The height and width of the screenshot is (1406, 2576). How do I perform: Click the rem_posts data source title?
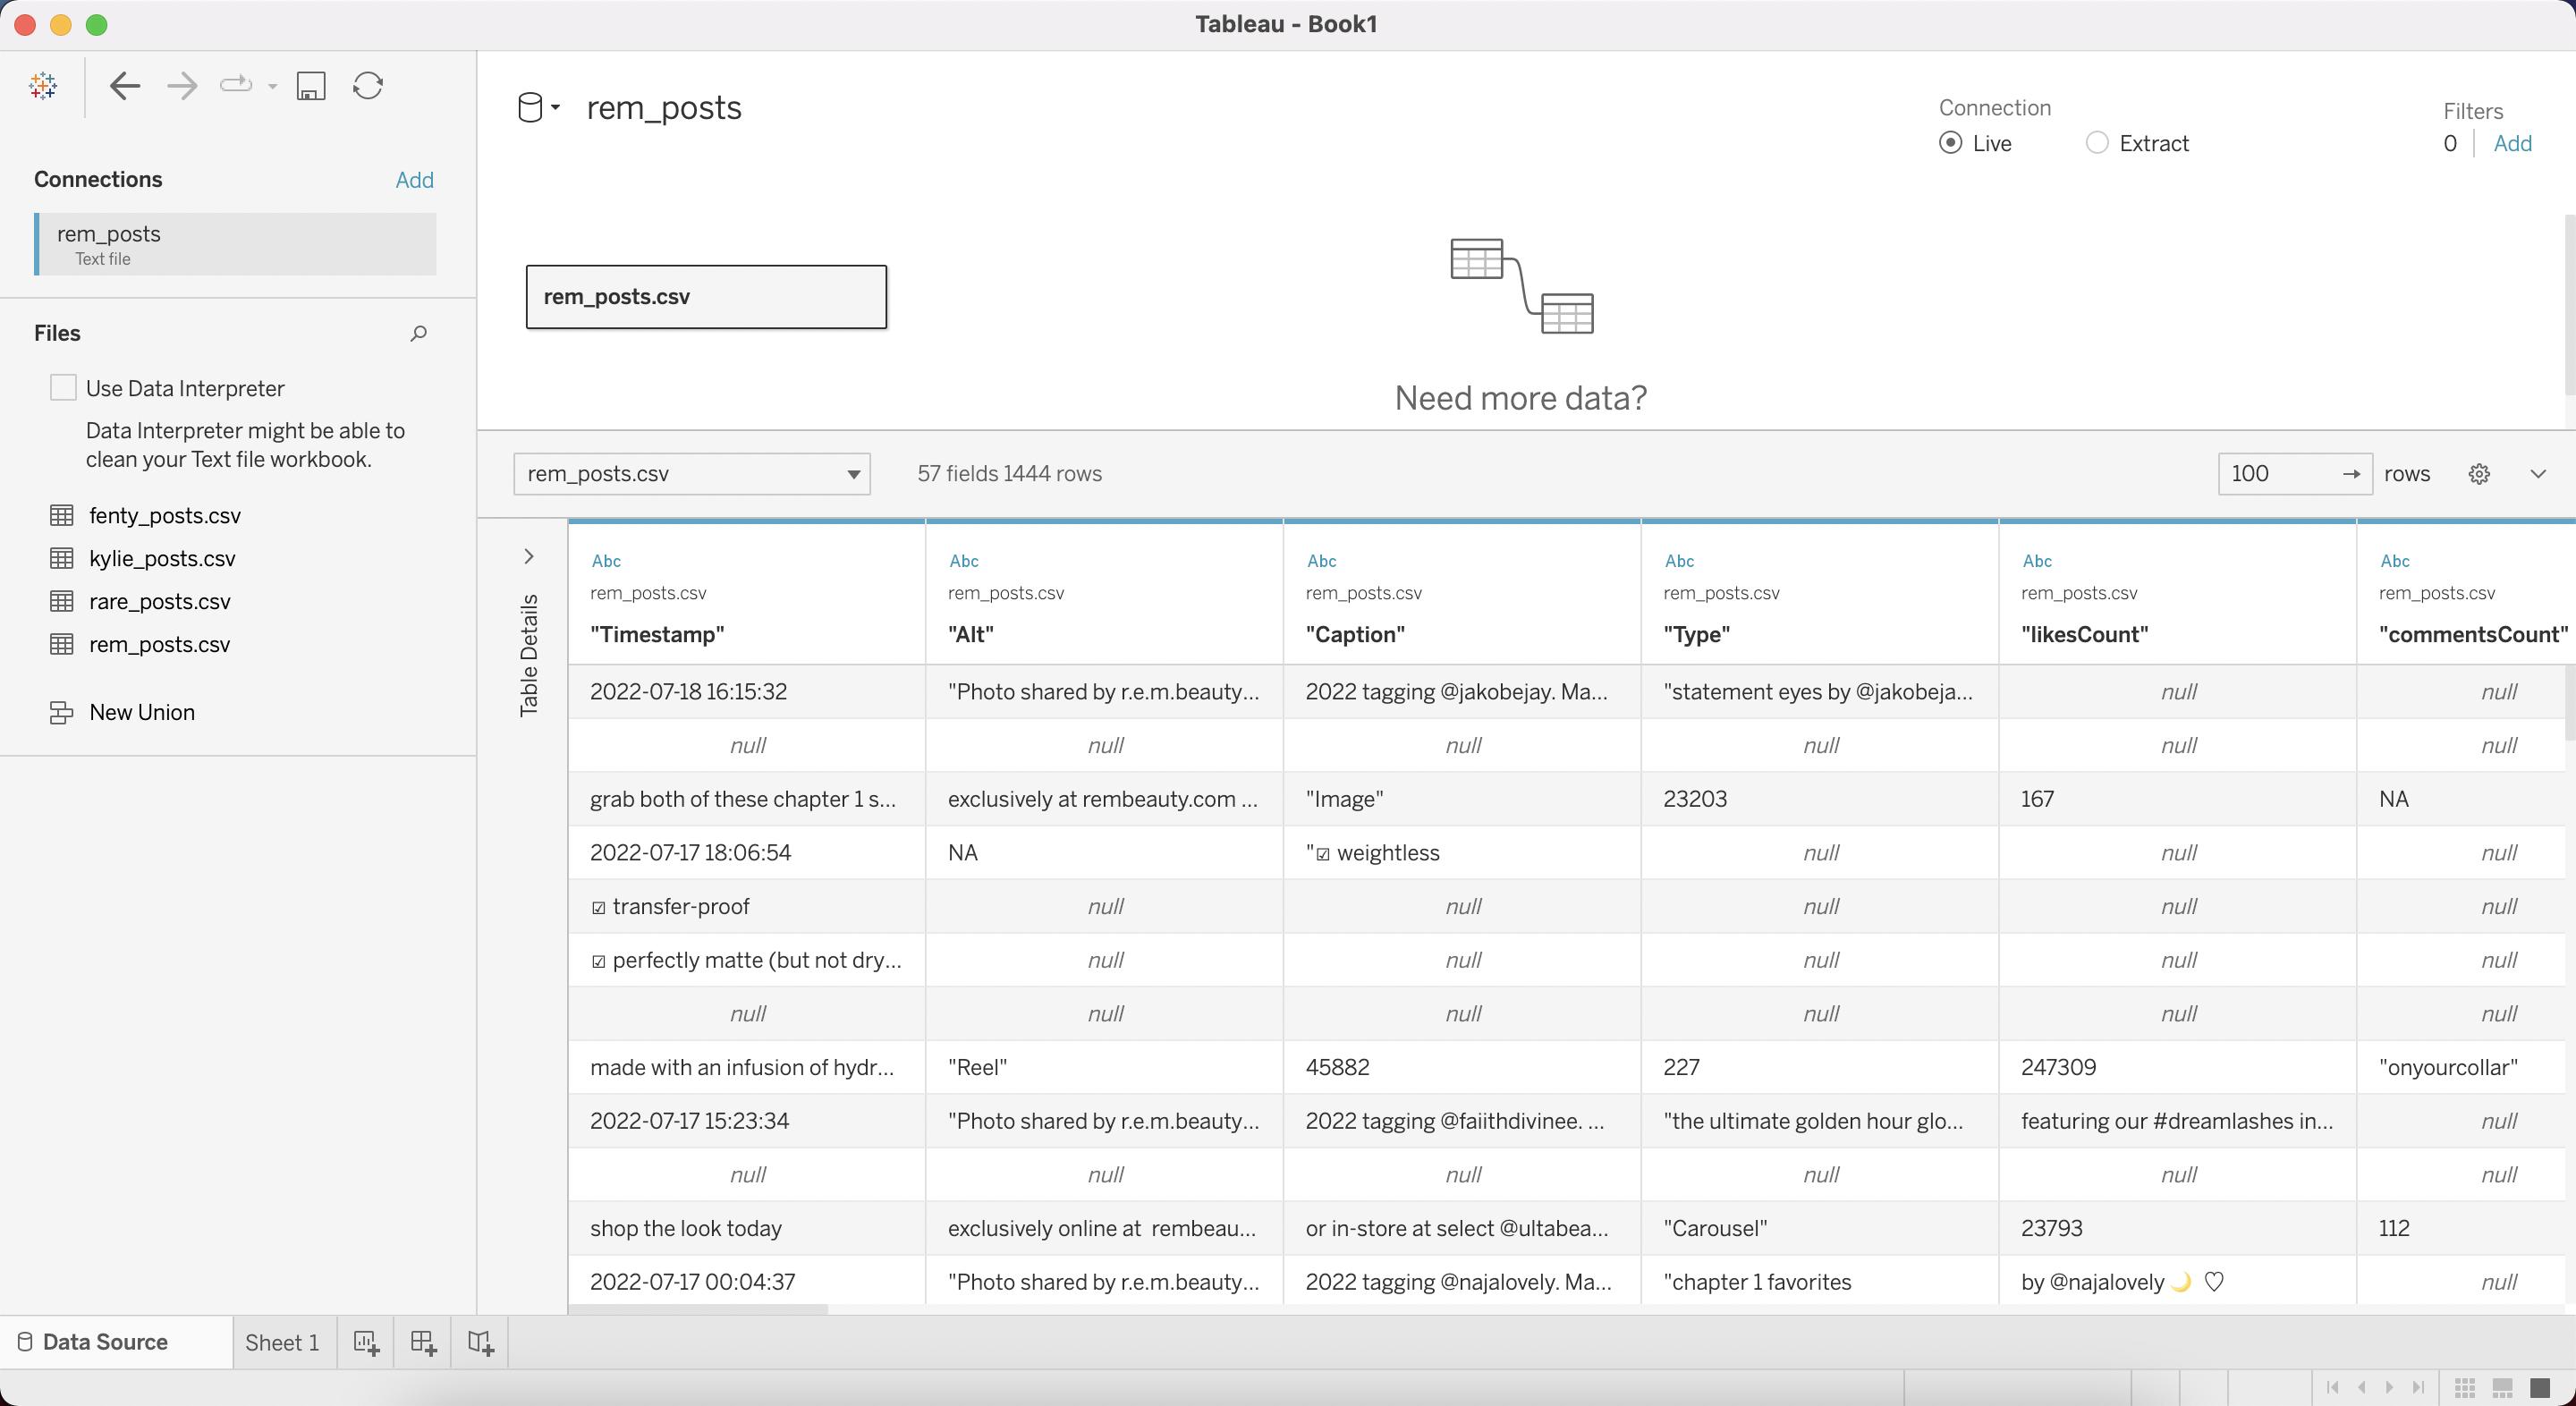click(664, 108)
